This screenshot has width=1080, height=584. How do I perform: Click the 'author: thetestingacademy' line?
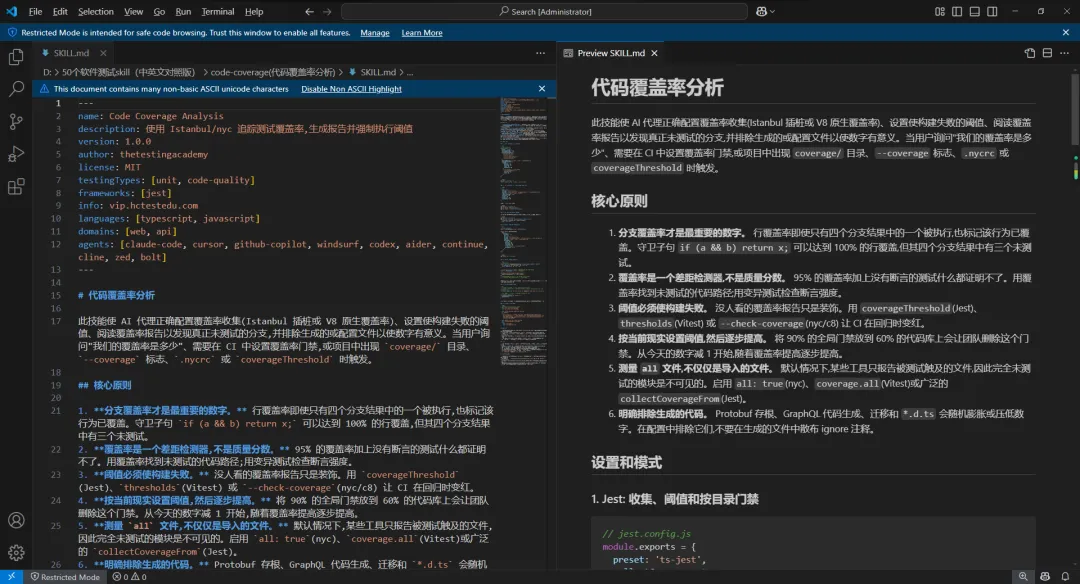143,154
